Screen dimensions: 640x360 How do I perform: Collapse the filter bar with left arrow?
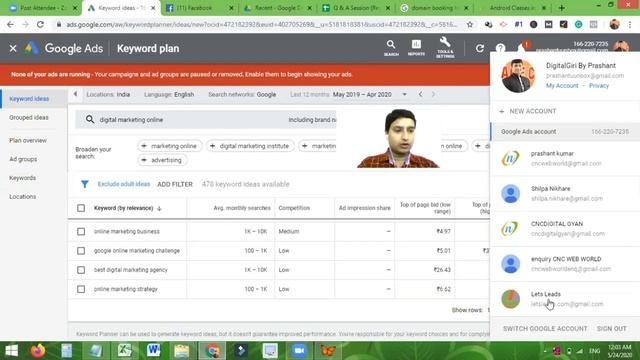click(x=76, y=94)
